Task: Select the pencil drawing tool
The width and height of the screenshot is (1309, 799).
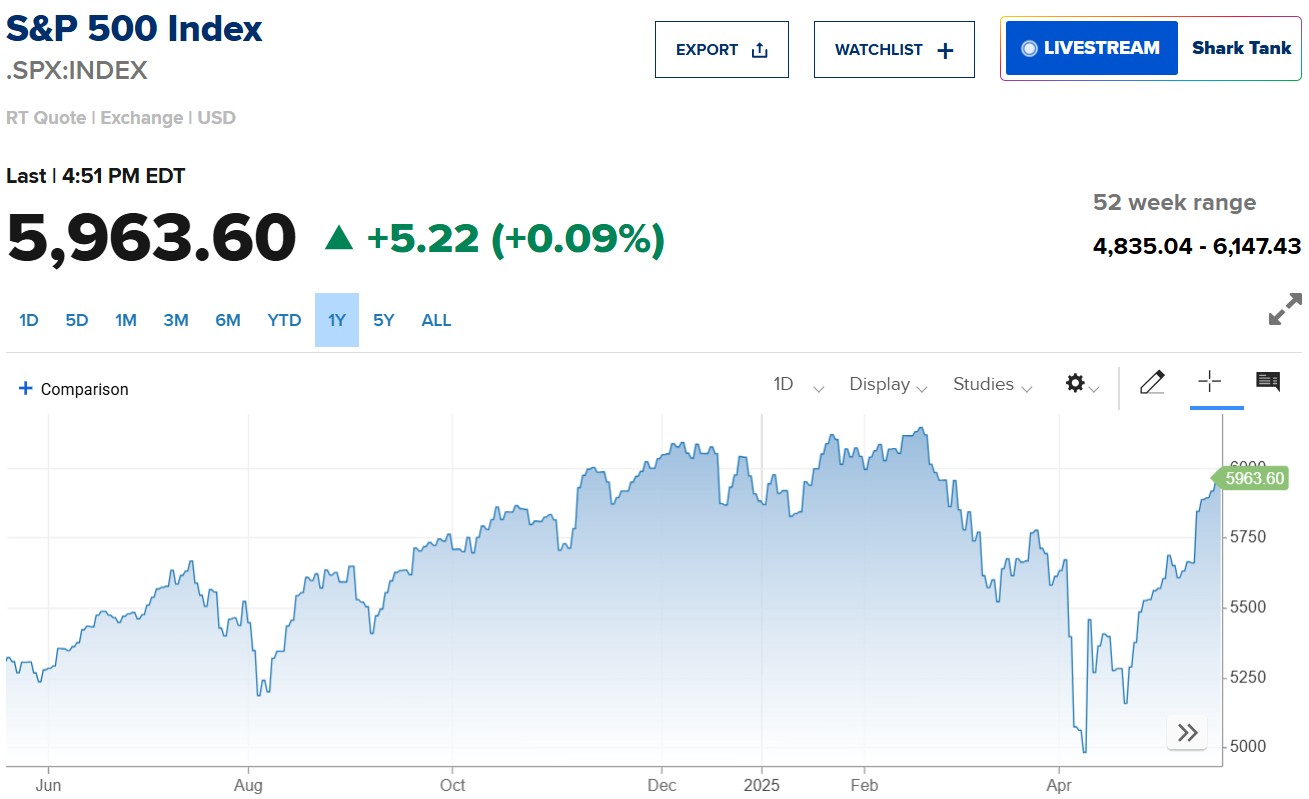Action: 1152,382
